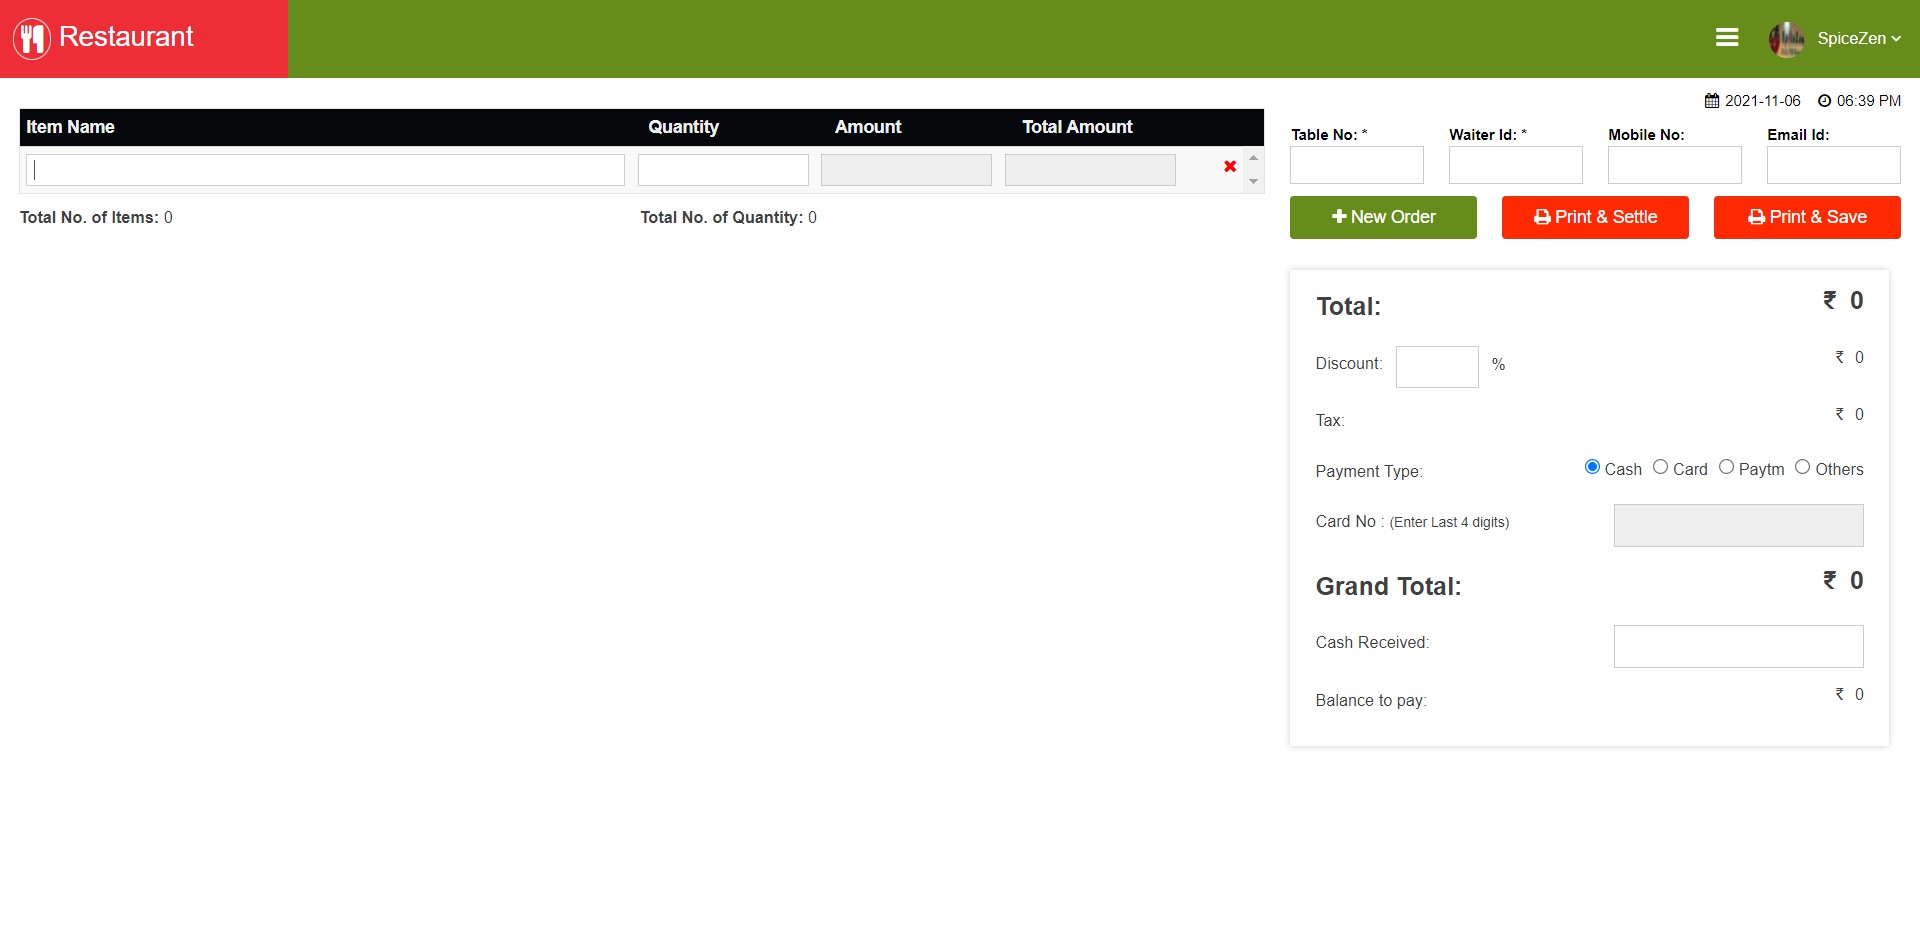Pick Others payment option
The height and width of the screenshot is (942, 1920).
click(x=1802, y=467)
